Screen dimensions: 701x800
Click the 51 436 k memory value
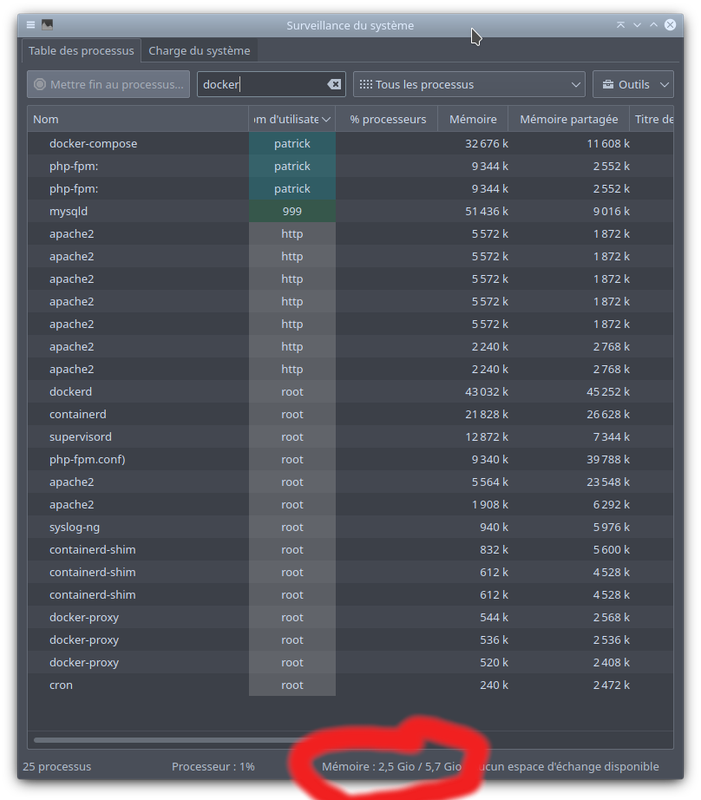click(x=486, y=211)
